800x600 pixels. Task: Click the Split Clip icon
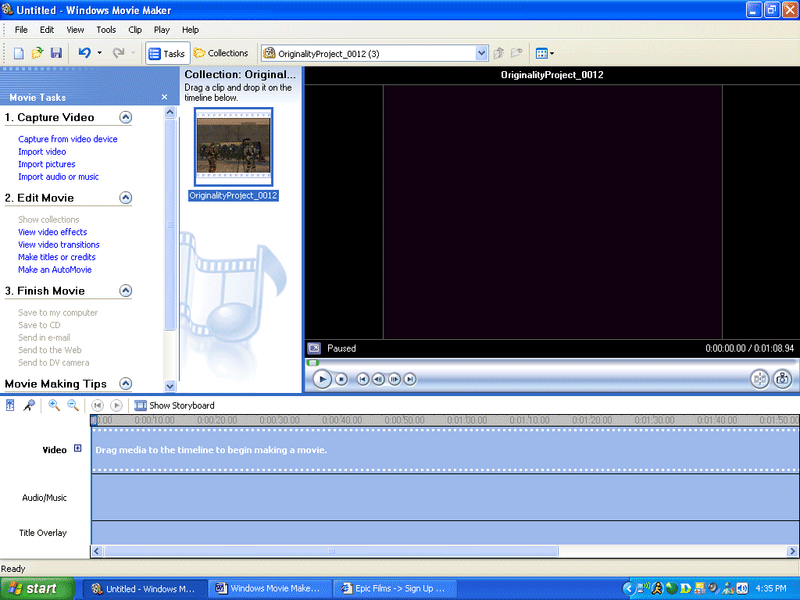pos(760,379)
